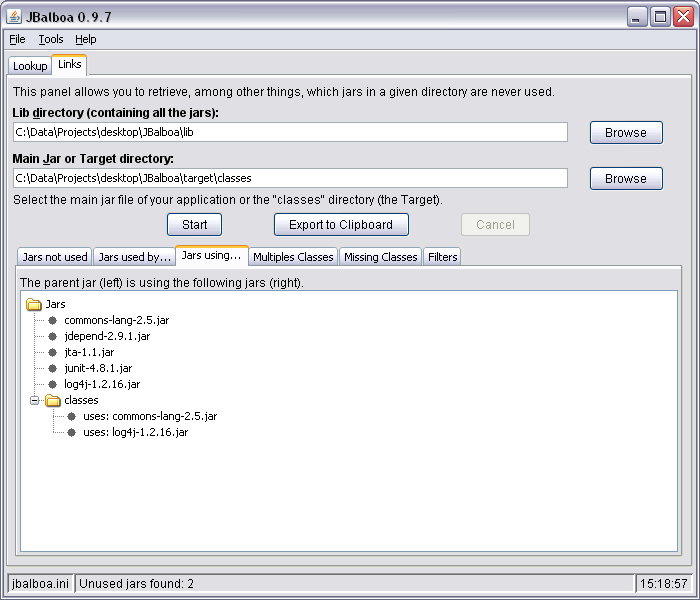This screenshot has height=600, width=700.
Task: Select commons-lang-2.5.jar in the tree
Action: click(x=117, y=321)
